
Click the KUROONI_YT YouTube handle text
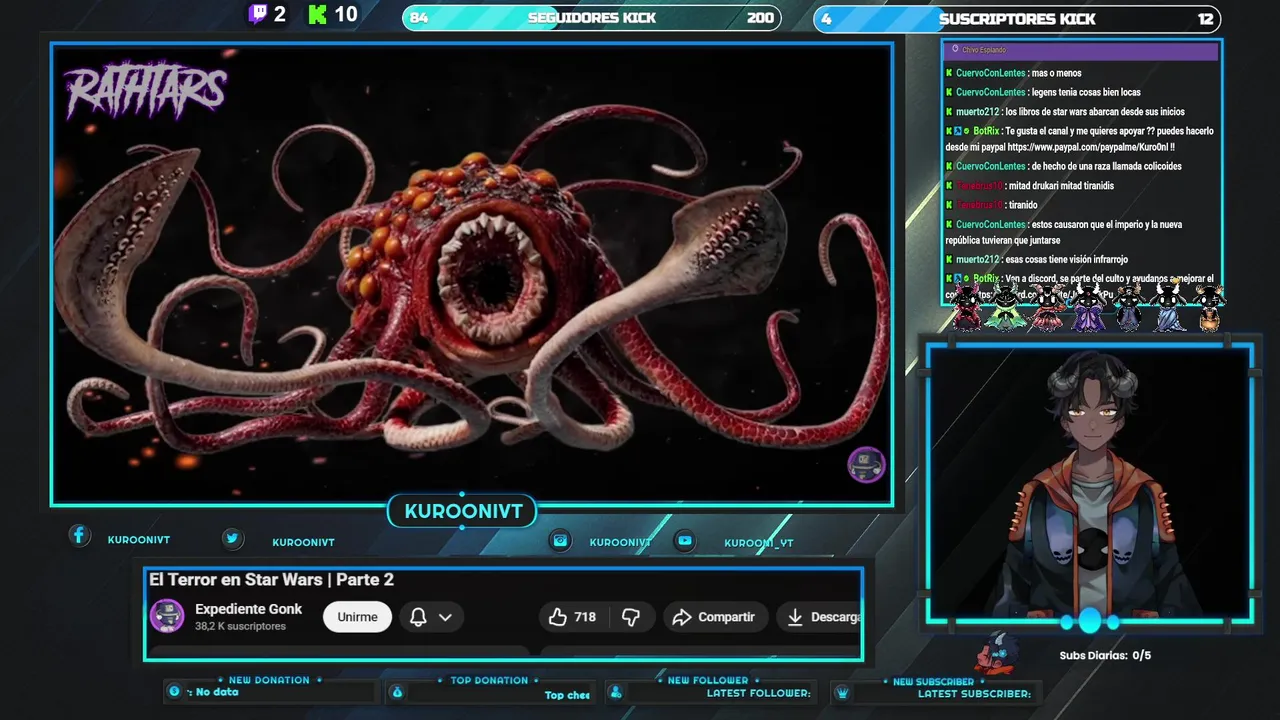pyautogui.click(x=759, y=543)
